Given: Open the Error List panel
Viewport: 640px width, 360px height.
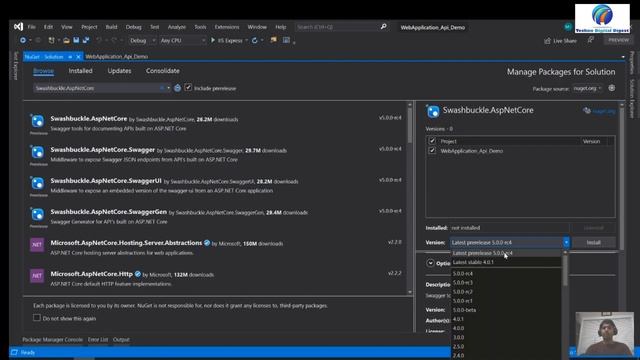Looking at the screenshot, I should (98, 340).
